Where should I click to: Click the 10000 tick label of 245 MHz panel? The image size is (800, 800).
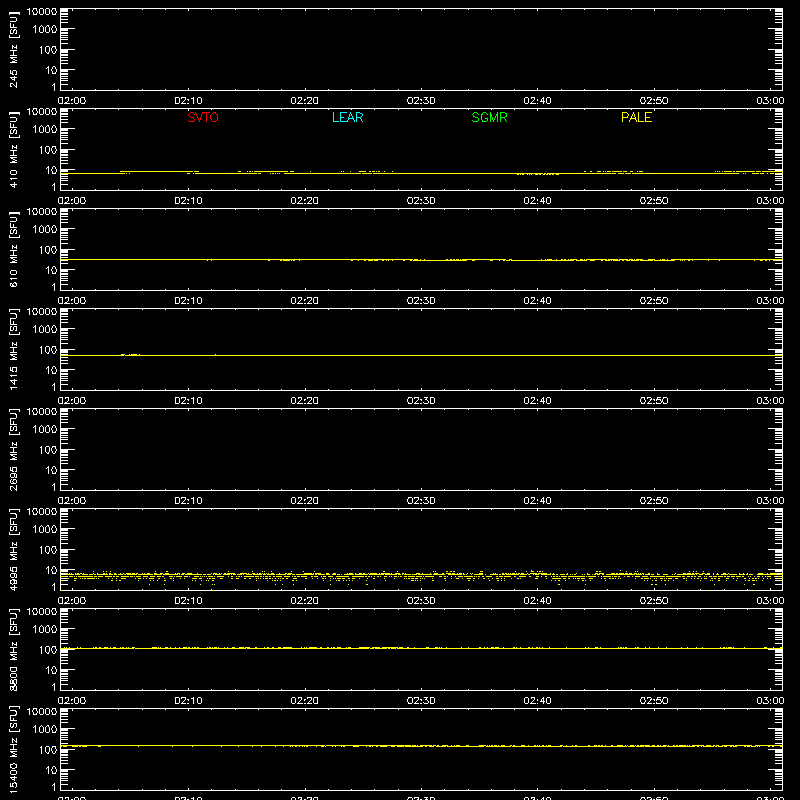pos(42,12)
